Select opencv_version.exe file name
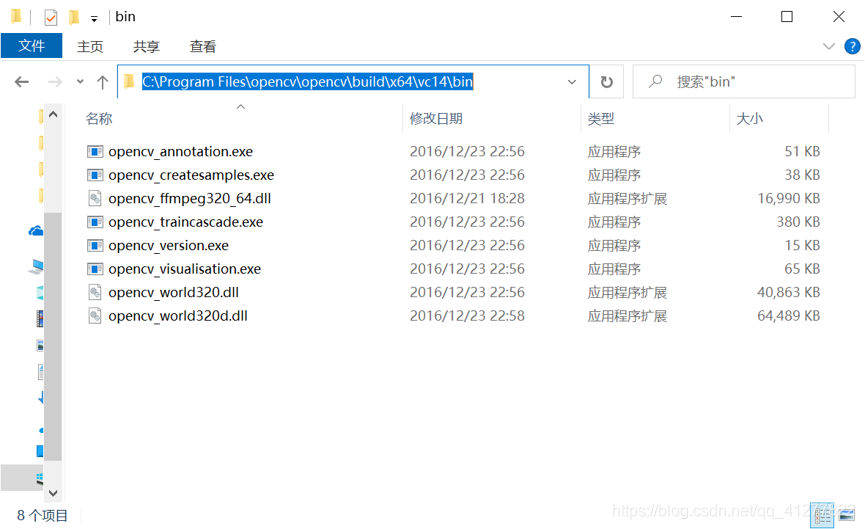Screen dimensions: 865x529 pos(168,245)
